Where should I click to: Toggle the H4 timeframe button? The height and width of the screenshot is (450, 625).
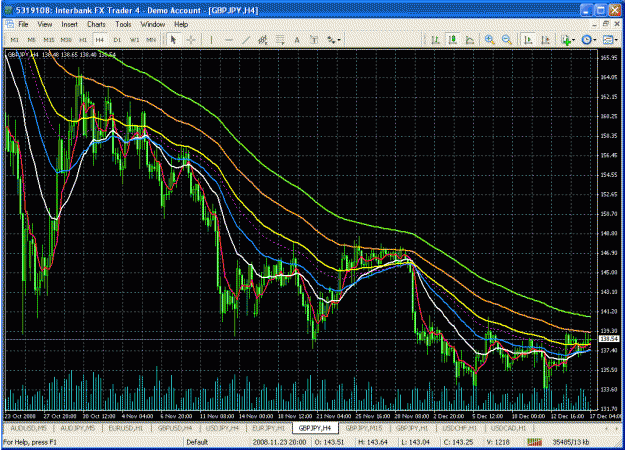pyautogui.click(x=100, y=40)
